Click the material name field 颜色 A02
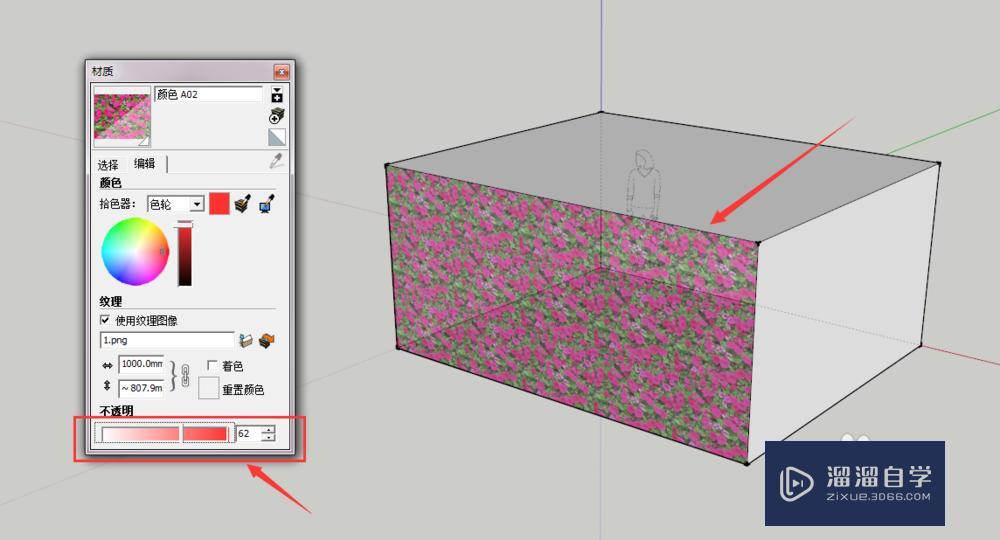1000x540 pixels. coord(209,94)
